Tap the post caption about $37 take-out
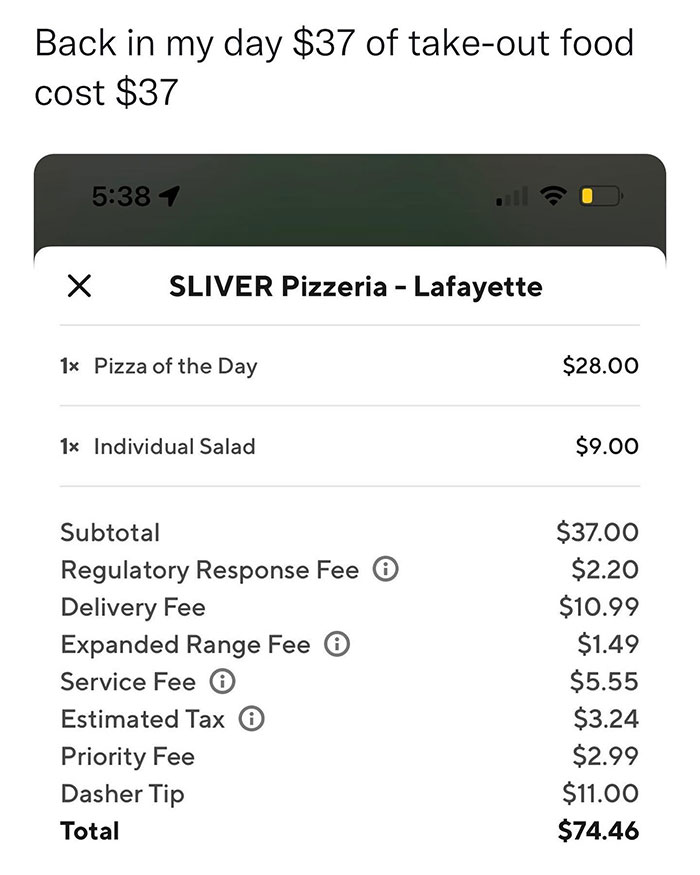This screenshot has width=700, height=875. coord(334,67)
